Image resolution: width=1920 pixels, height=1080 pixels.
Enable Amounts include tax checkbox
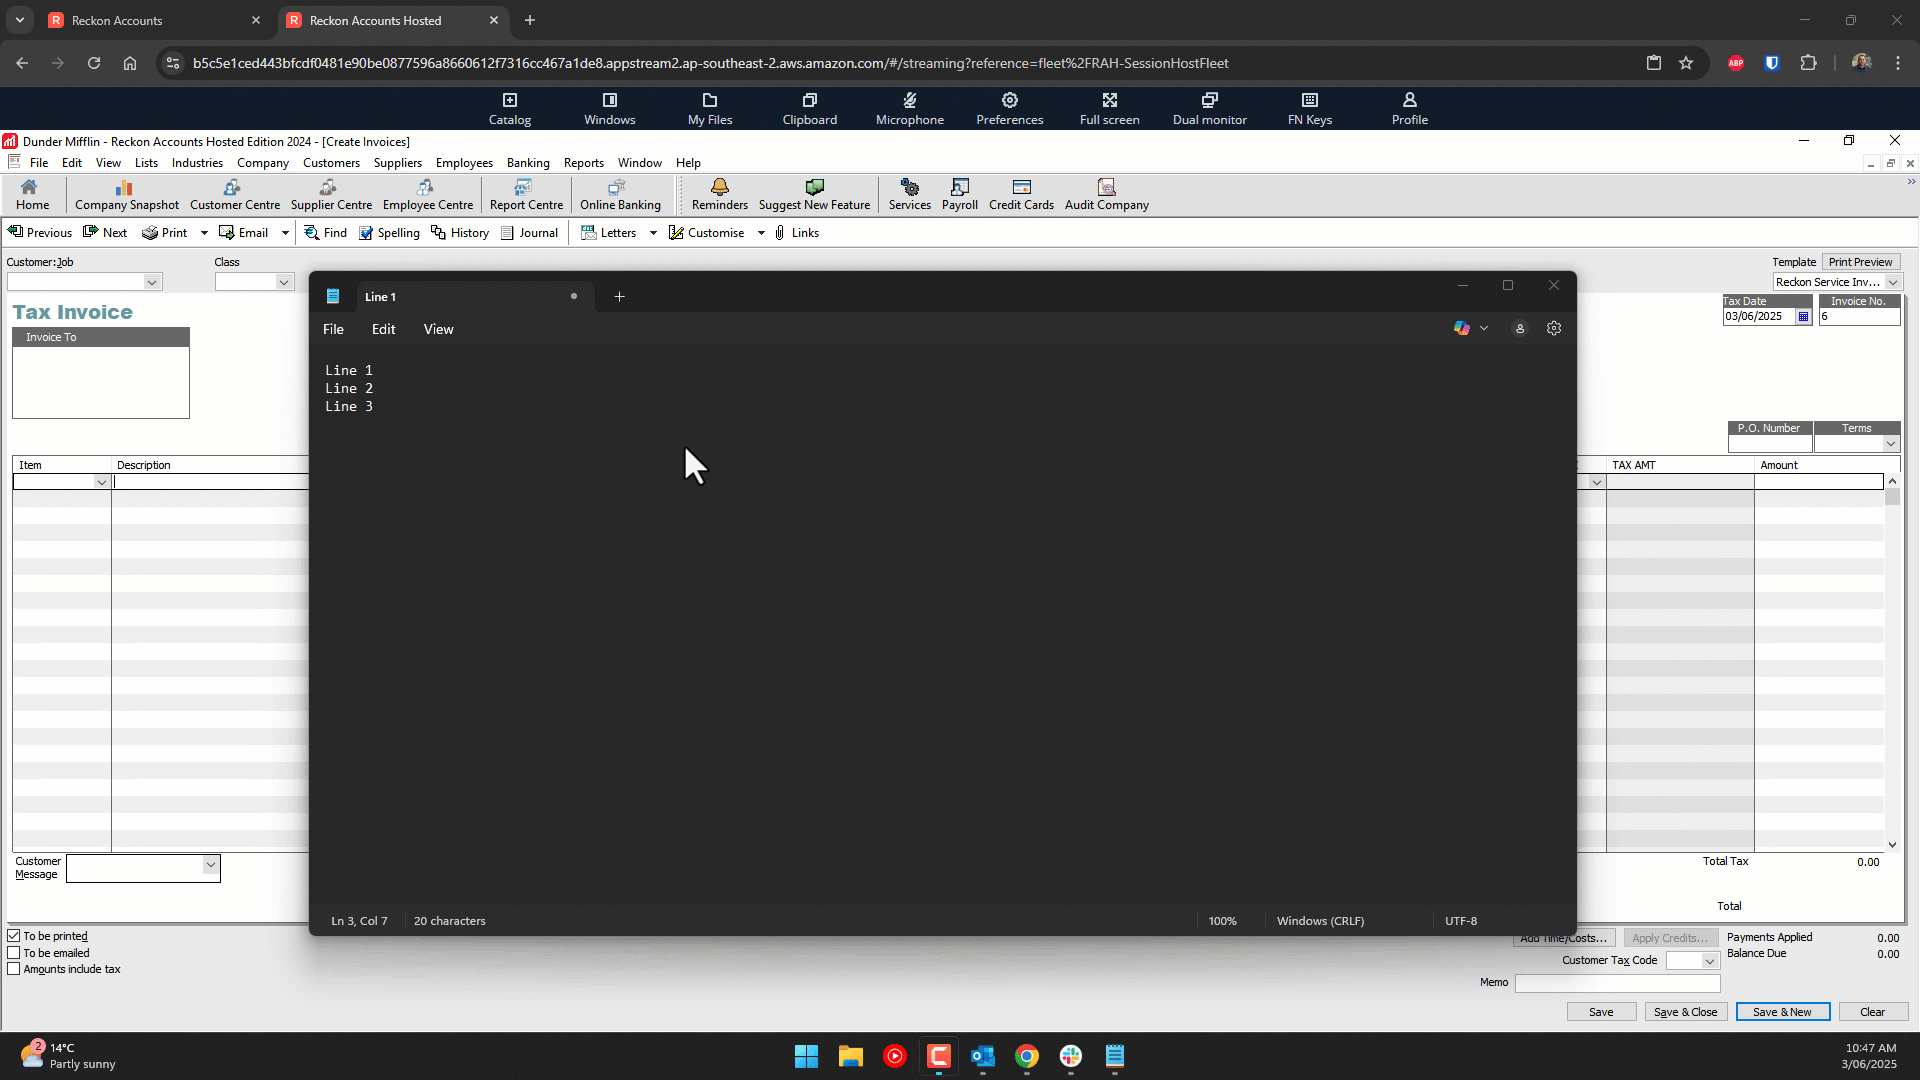tap(14, 969)
